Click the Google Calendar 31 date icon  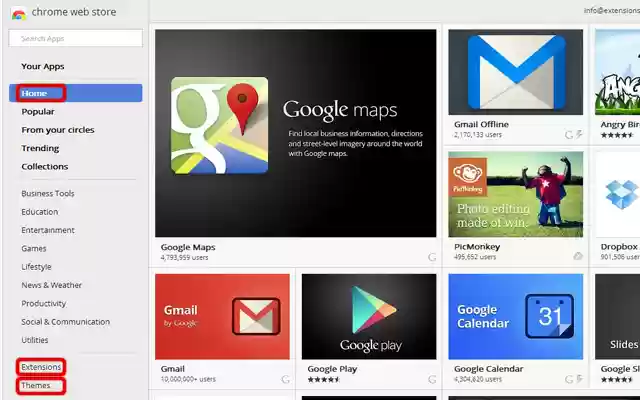(549, 316)
